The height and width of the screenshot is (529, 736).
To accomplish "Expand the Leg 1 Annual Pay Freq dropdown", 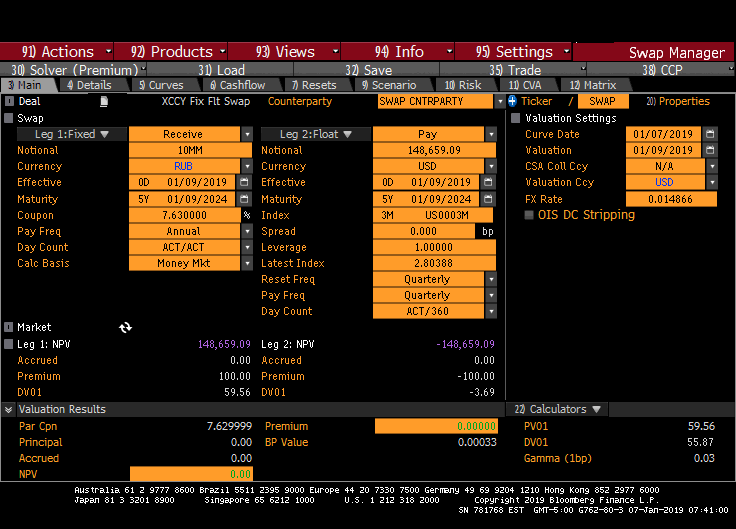I will [x=247, y=231].
